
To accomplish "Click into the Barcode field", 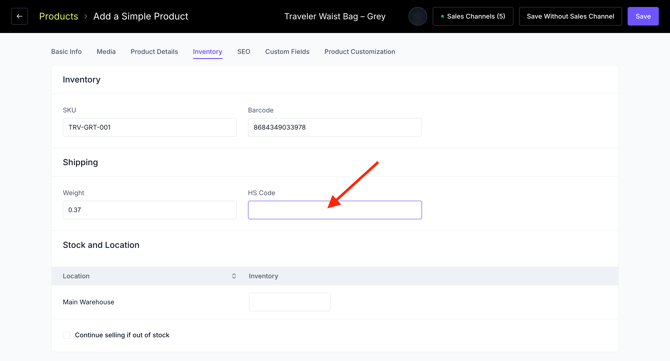I will point(335,127).
